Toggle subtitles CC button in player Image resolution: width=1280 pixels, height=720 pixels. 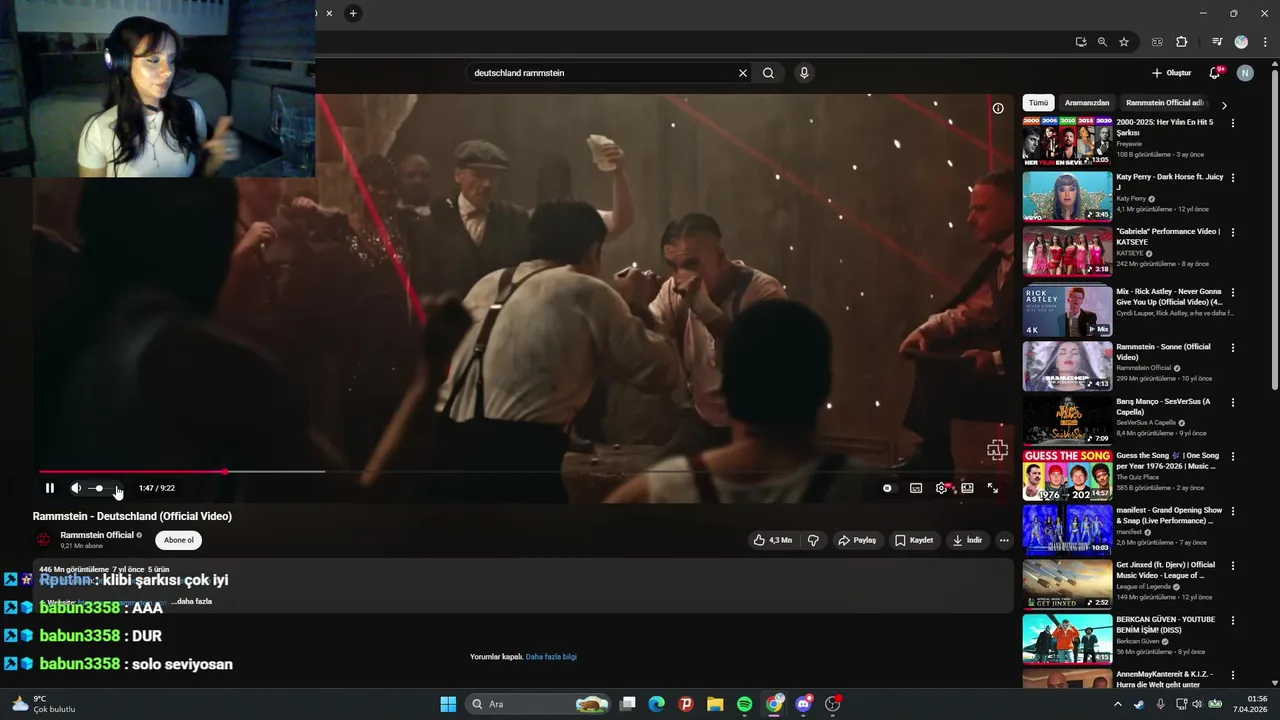[x=916, y=488]
